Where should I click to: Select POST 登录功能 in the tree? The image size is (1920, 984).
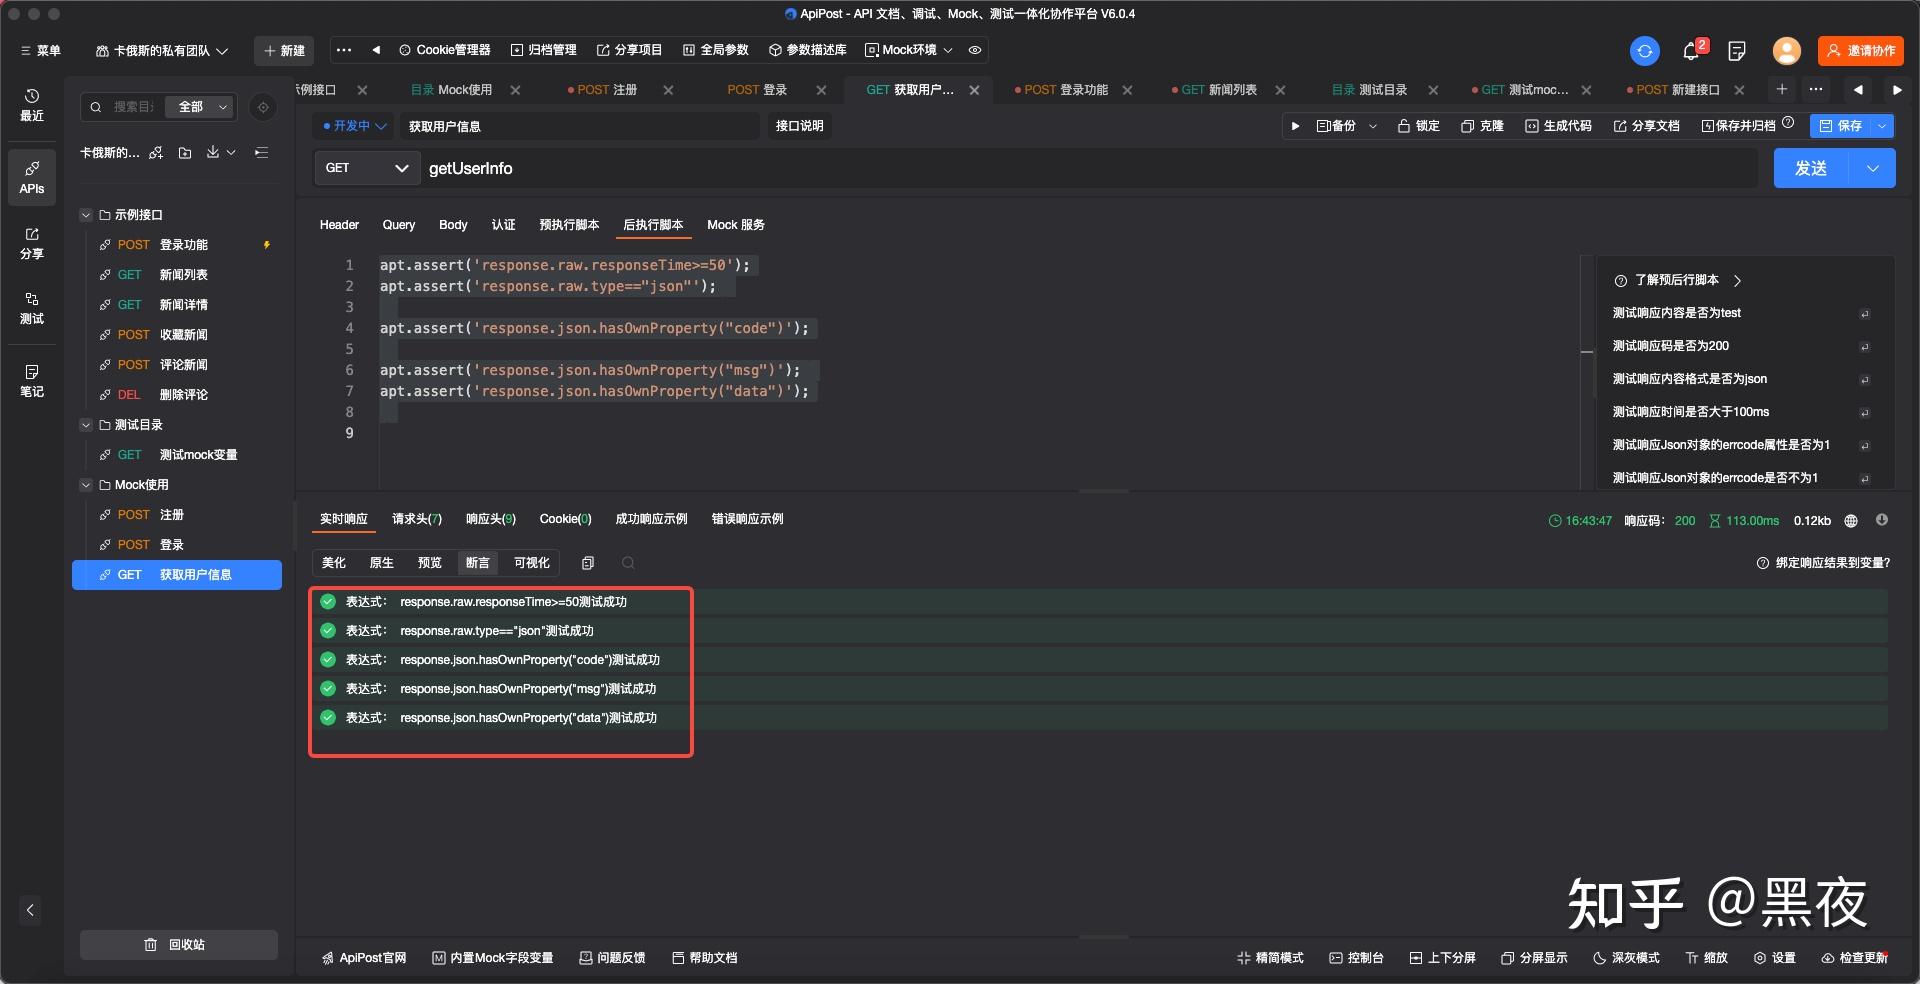(x=177, y=245)
